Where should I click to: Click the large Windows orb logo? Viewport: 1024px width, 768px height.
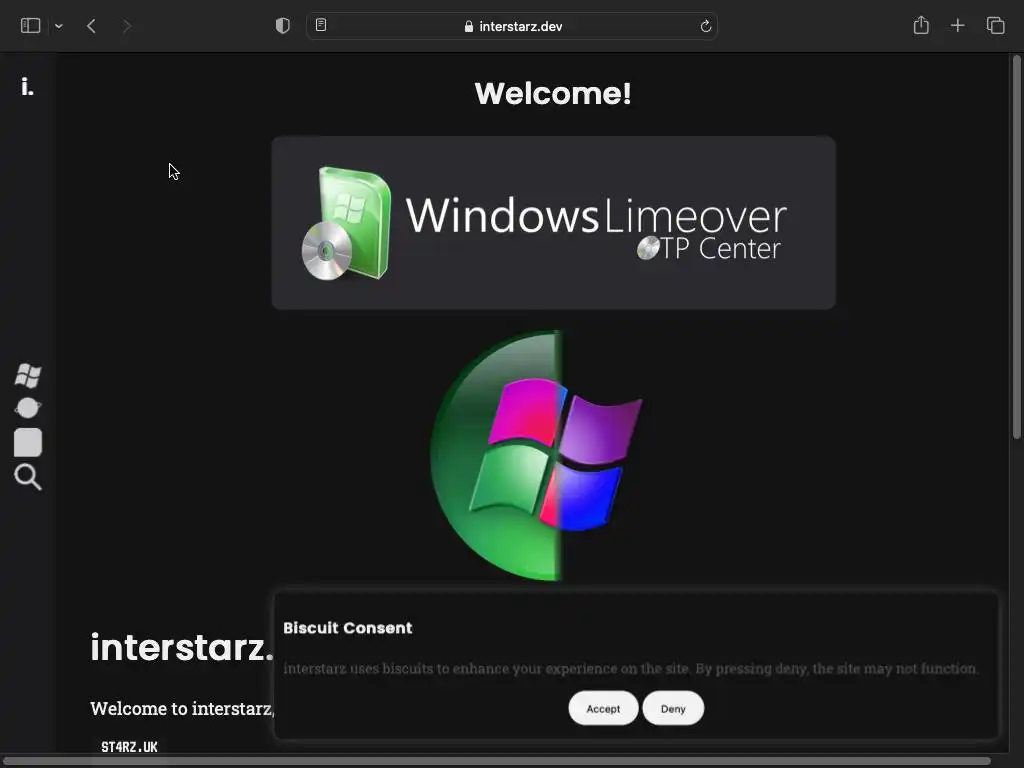click(x=536, y=456)
